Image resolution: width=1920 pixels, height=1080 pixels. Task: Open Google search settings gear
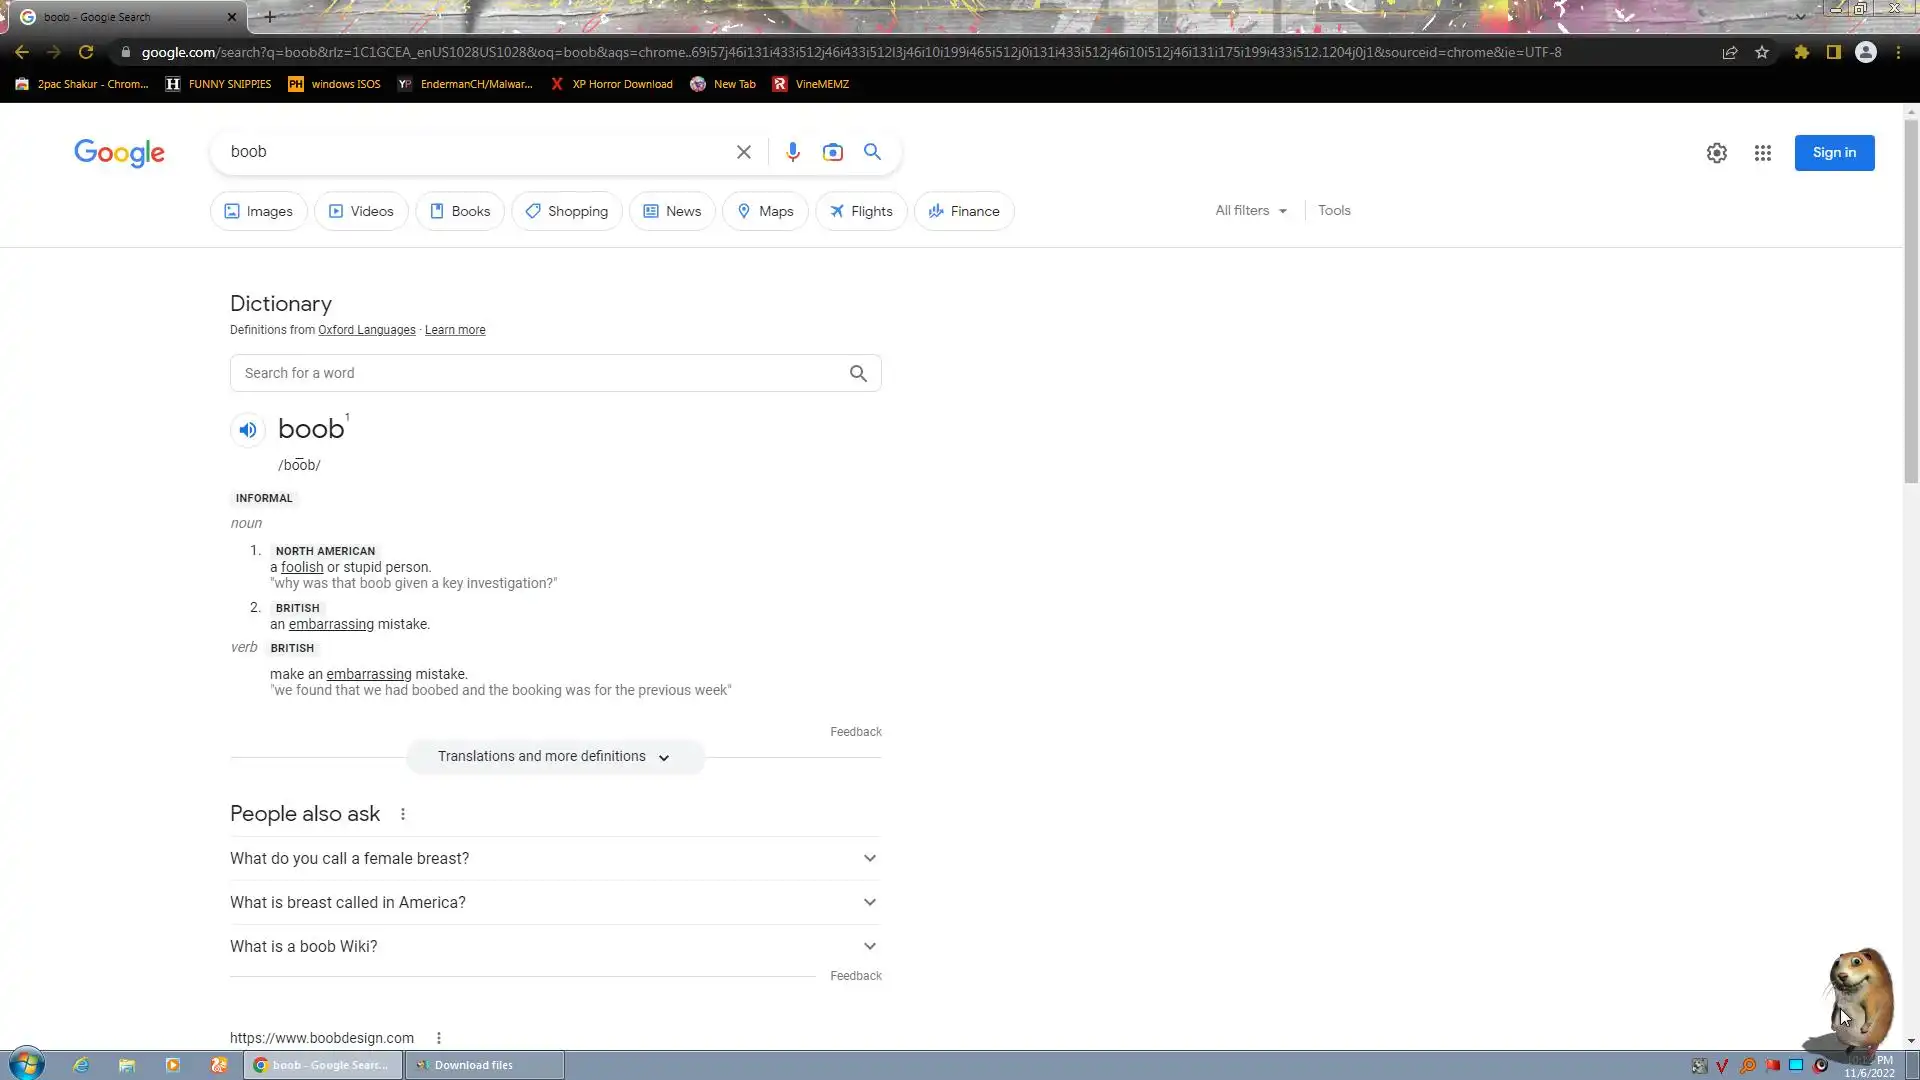[1716, 153]
